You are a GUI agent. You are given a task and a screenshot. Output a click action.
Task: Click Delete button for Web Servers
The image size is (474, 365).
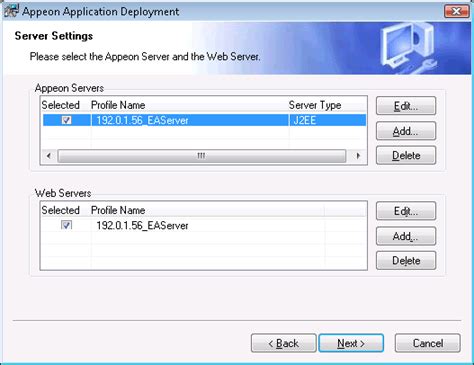pyautogui.click(x=406, y=260)
